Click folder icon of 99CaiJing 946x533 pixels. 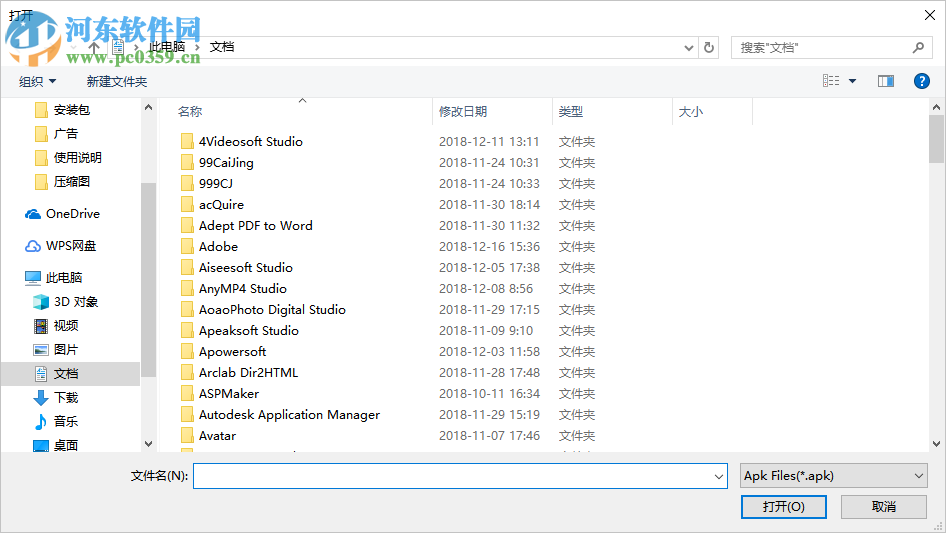click(x=187, y=162)
